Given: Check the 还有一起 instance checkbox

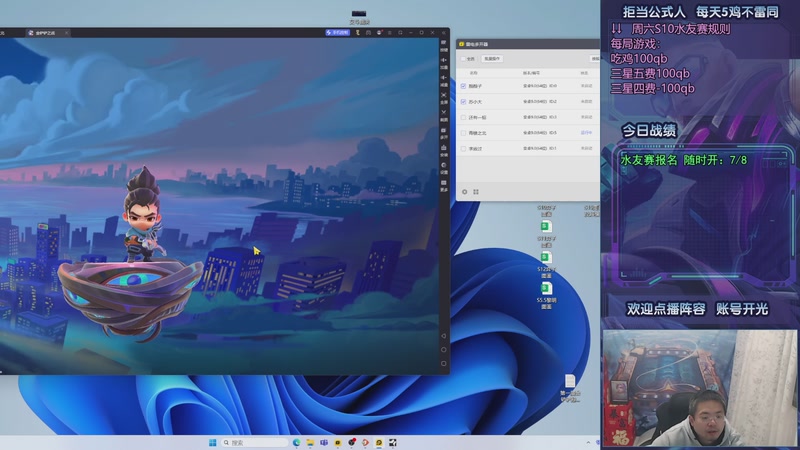Looking at the screenshot, I should pos(463,117).
